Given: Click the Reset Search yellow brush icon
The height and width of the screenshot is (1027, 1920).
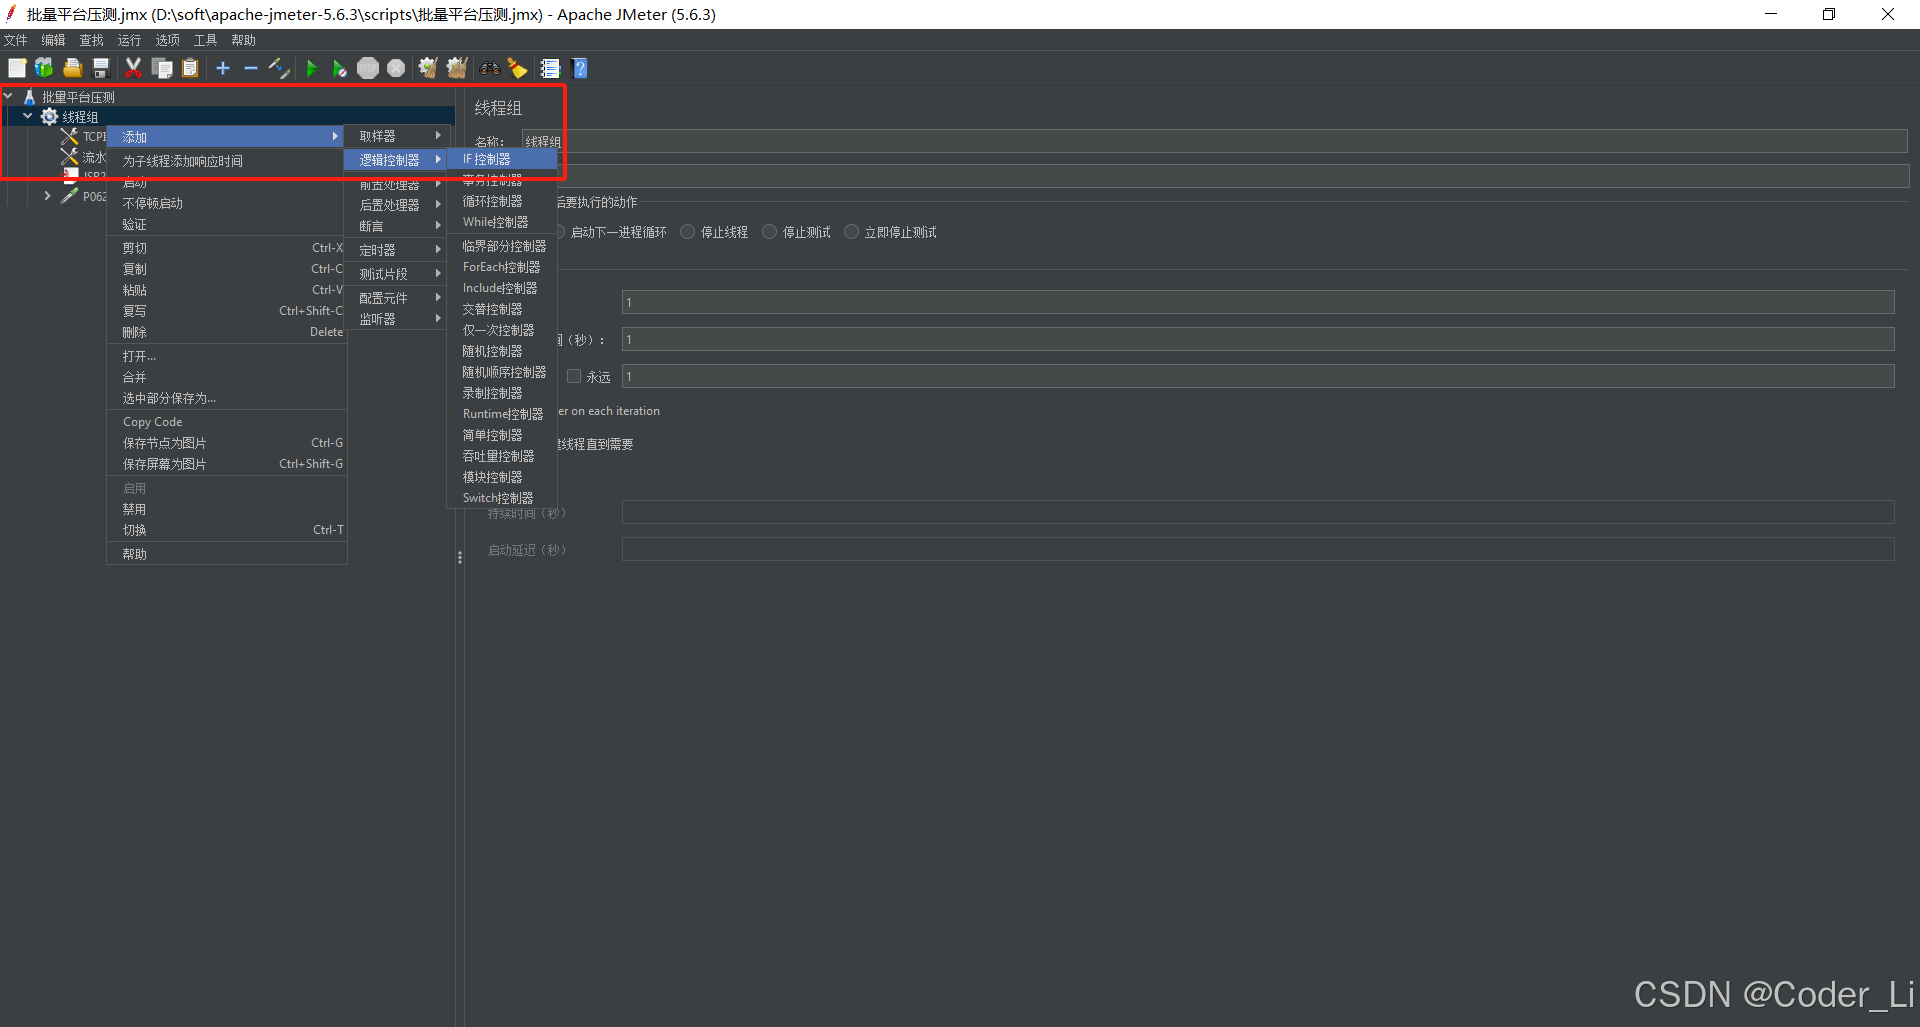Looking at the screenshot, I should 518,68.
